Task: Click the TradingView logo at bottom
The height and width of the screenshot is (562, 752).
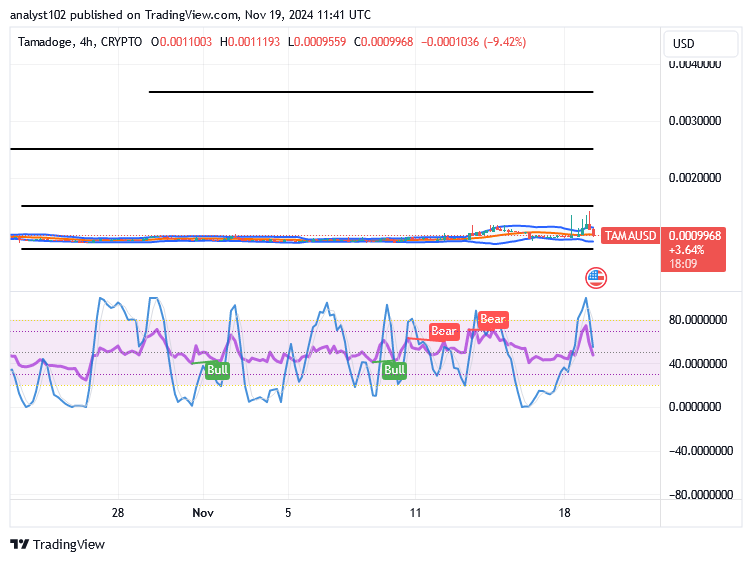Action: click(57, 544)
